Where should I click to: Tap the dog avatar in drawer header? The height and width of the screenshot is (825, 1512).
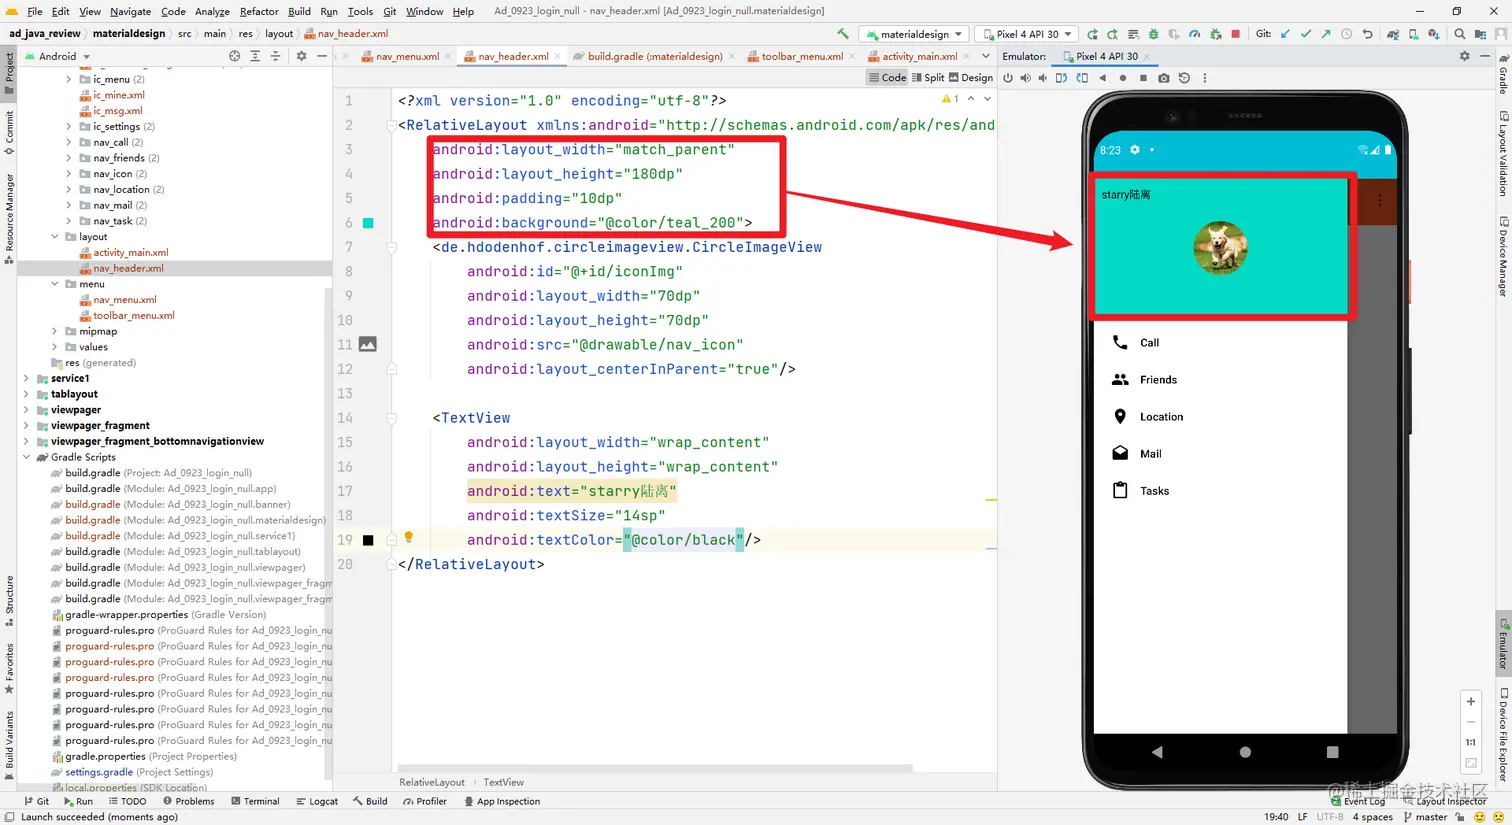click(1220, 247)
